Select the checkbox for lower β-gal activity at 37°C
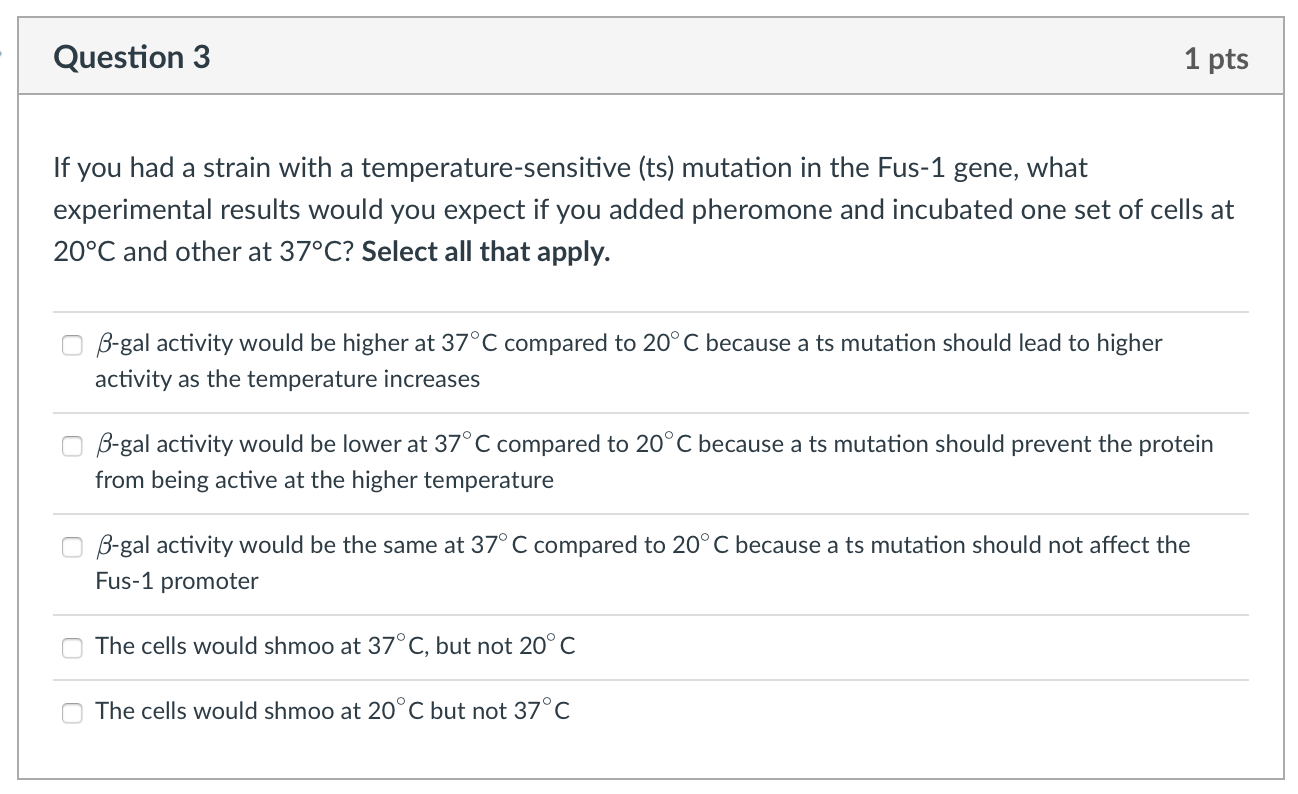 [72, 446]
